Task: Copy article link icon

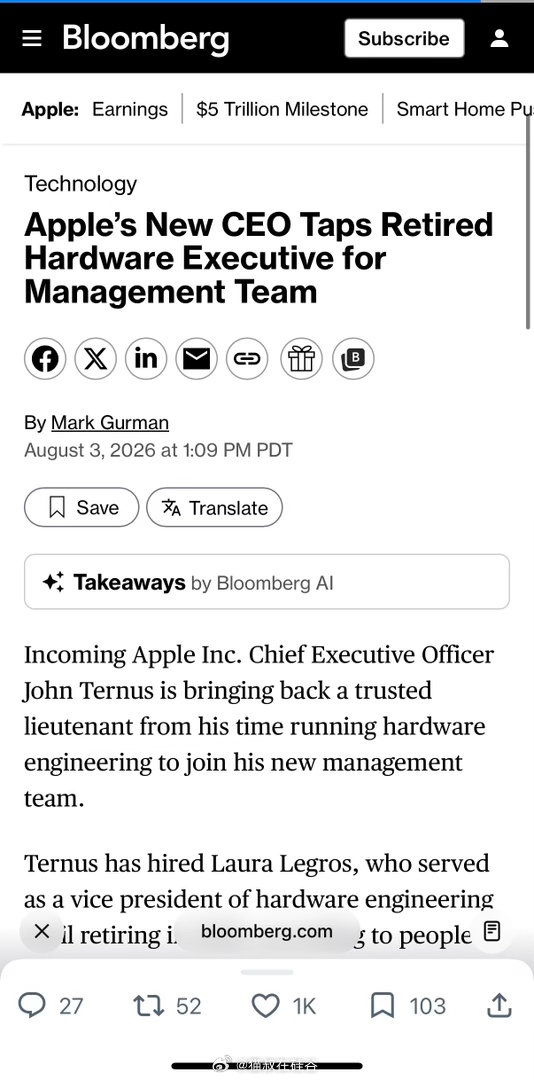Action: point(247,359)
